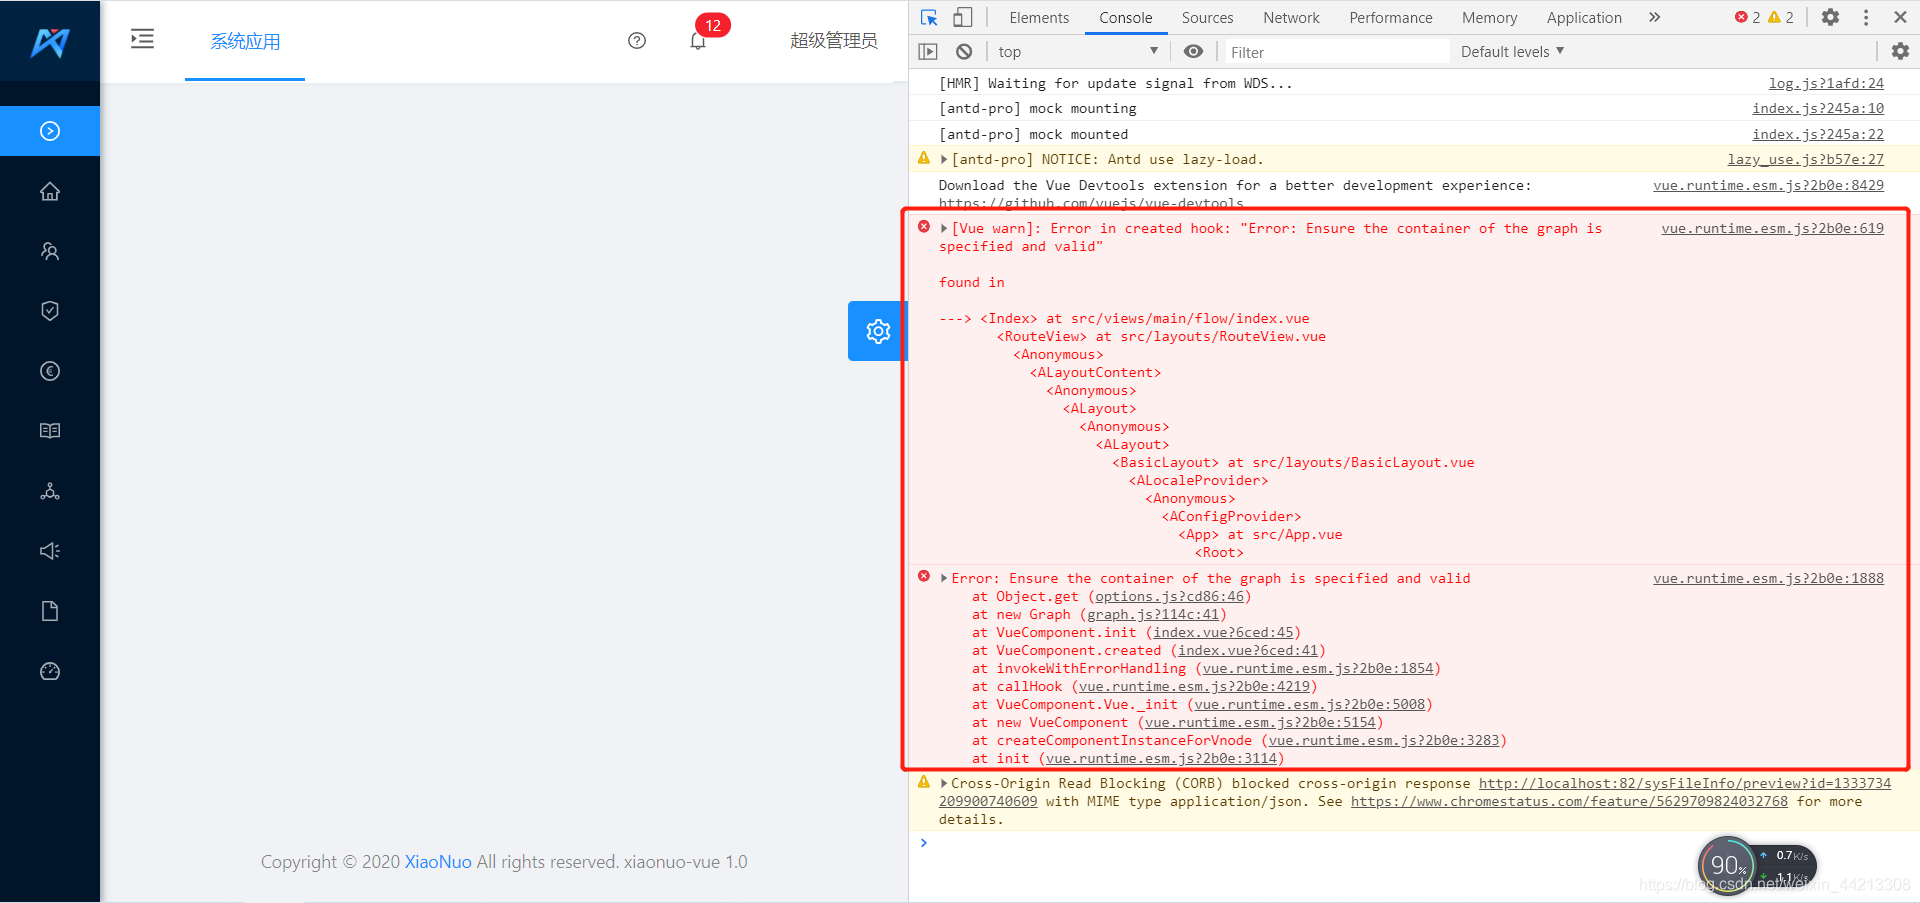Viewport: 1920px width, 903px height.
Task: Switch to the Application tab
Action: coord(1584,17)
